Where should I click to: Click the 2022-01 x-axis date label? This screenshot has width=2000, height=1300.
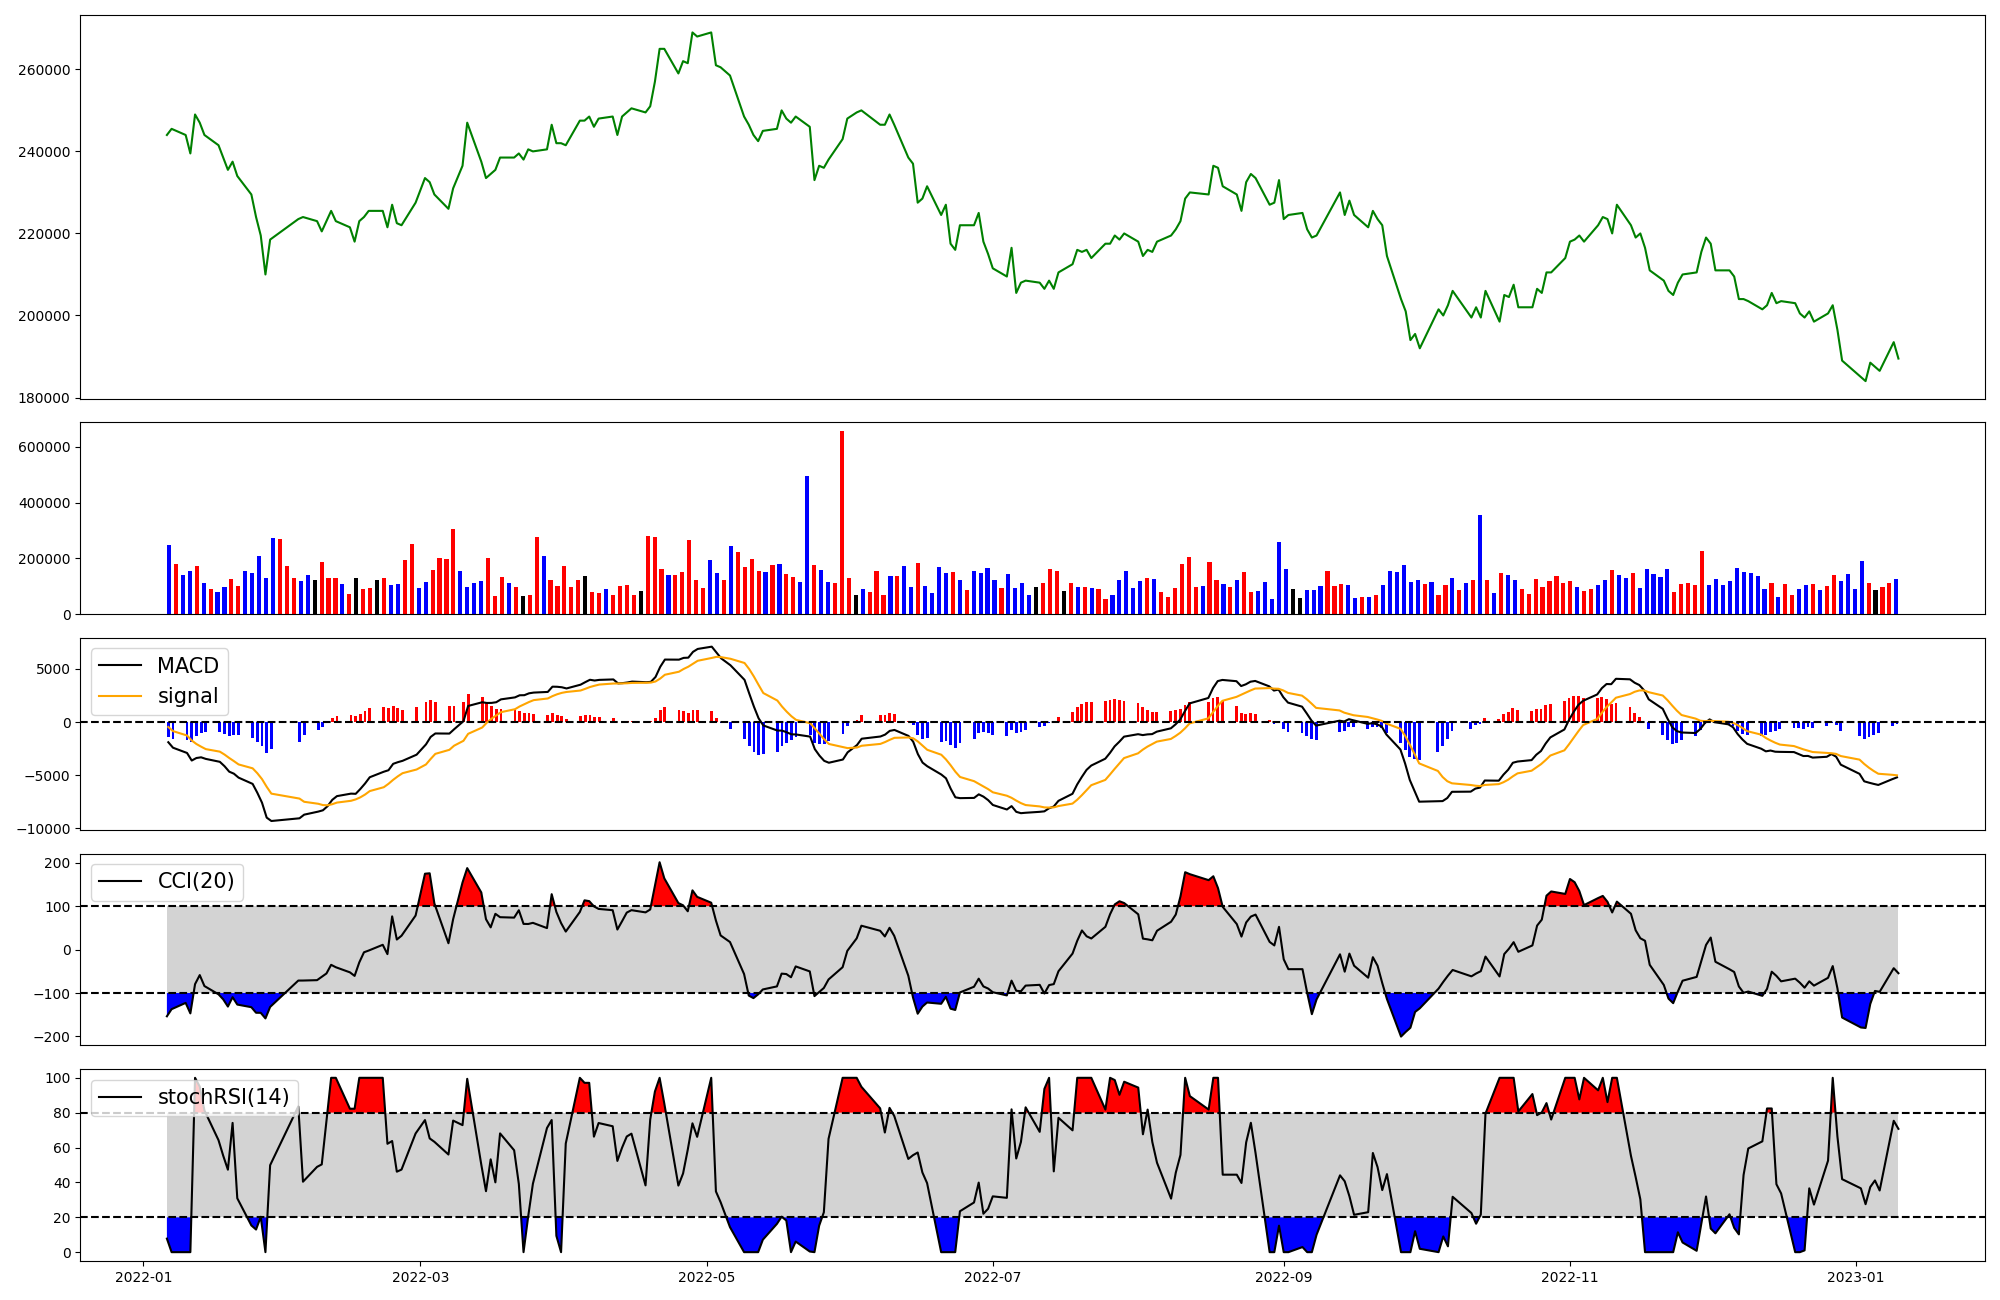click(x=146, y=1277)
